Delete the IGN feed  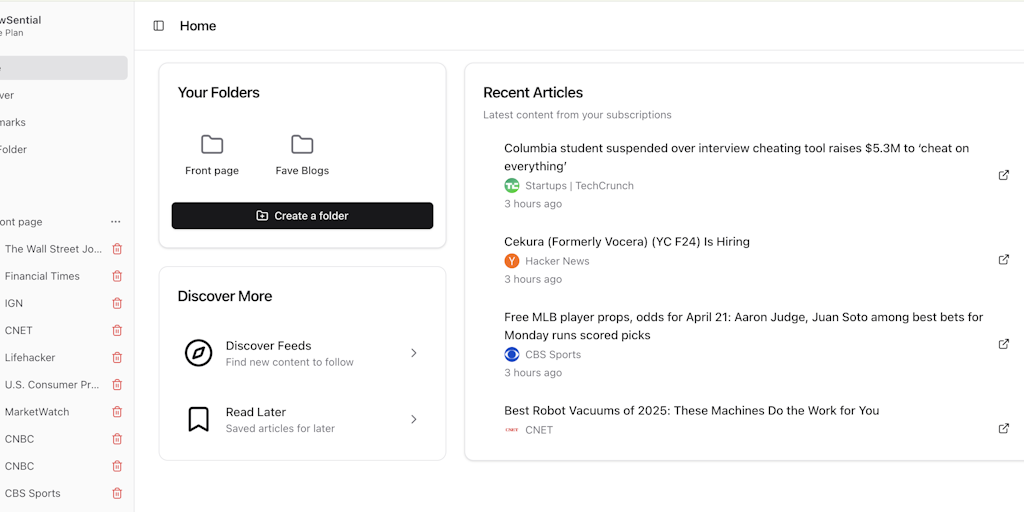[x=117, y=303]
